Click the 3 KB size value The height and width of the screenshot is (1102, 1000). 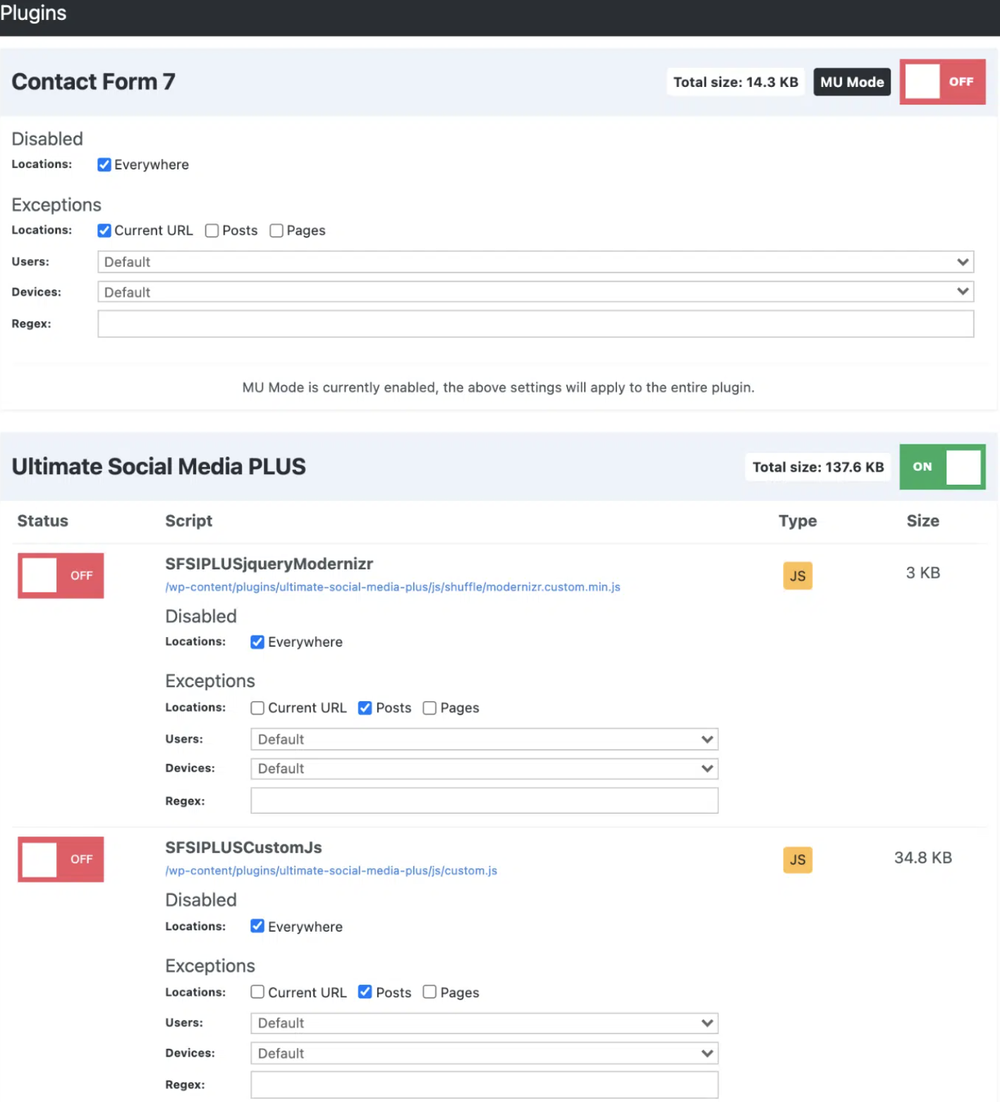pos(923,573)
